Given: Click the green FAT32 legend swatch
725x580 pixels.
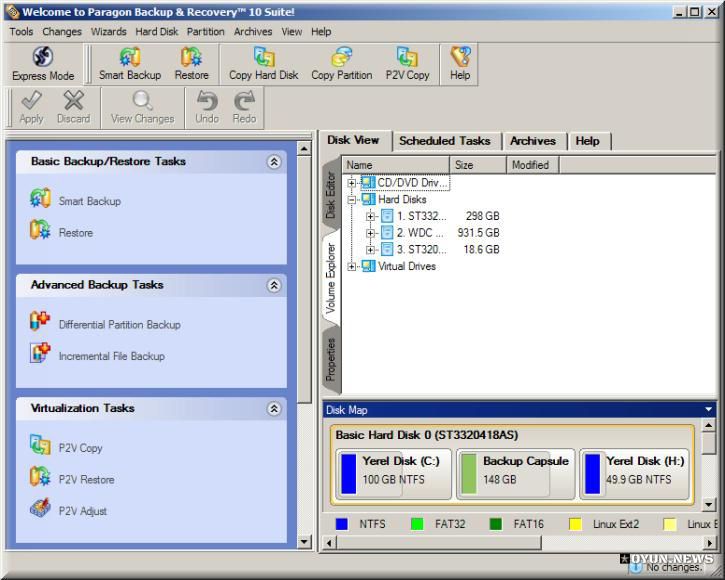Looking at the screenshot, I should [417, 524].
